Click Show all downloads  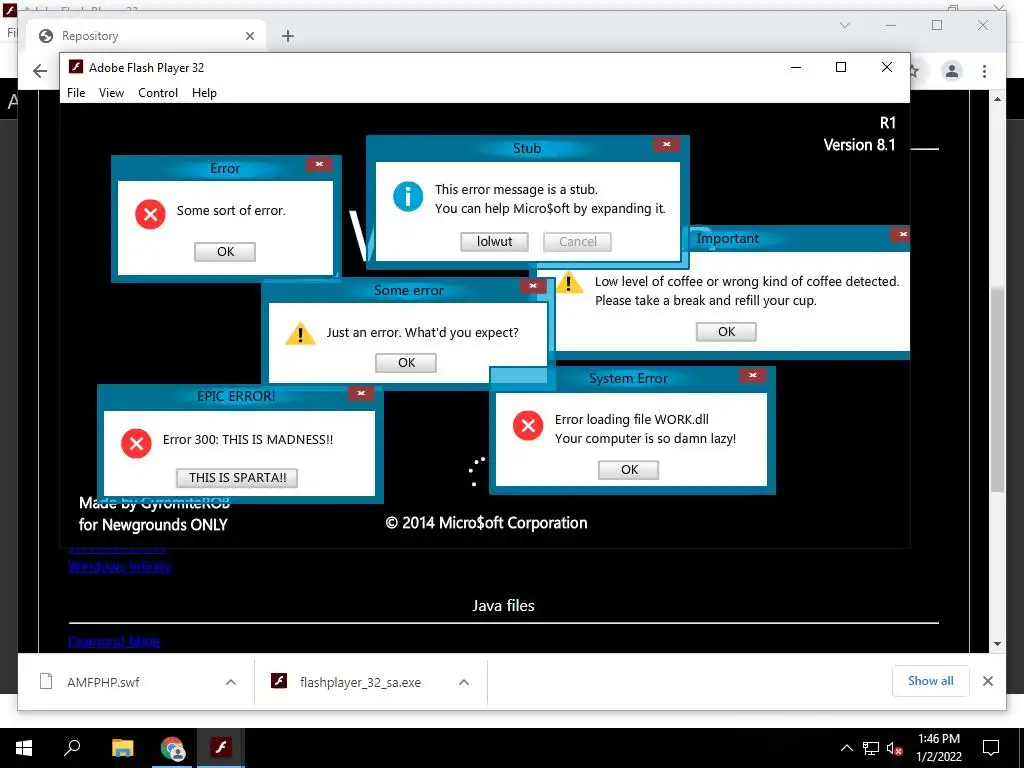[930, 681]
